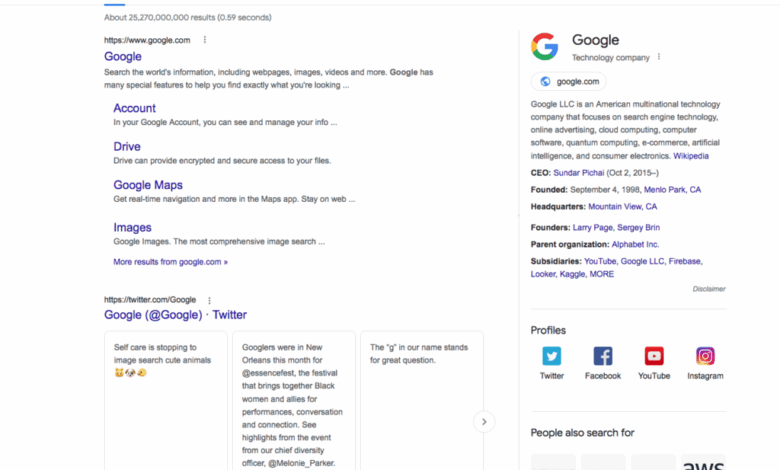Click the Alphabet Inc. parent organization link
The height and width of the screenshot is (470, 780).
coord(635,244)
